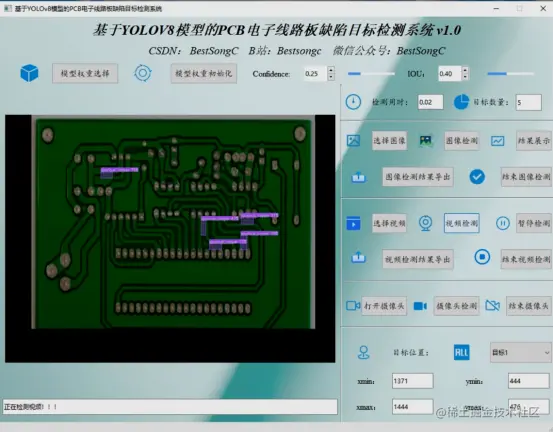The width and height of the screenshot is (553, 432).
Task: Click the Confidence 0.25 input field
Action: click(x=315, y=73)
